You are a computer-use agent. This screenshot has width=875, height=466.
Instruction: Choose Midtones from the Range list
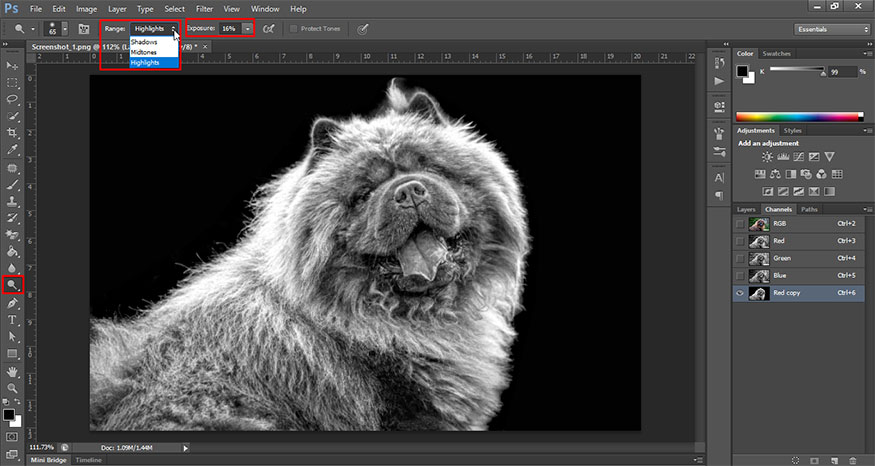(154, 52)
